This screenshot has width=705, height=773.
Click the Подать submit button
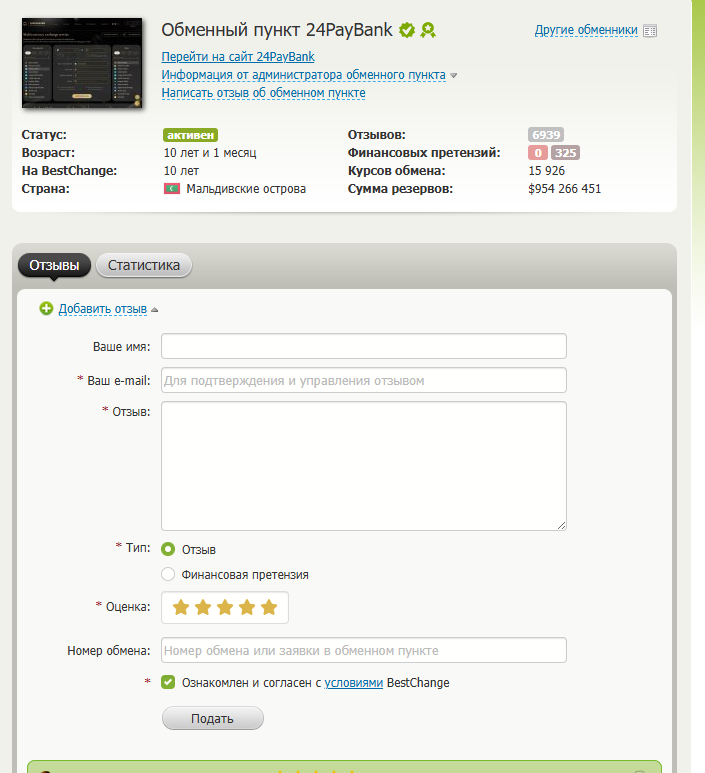coord(213,718)
